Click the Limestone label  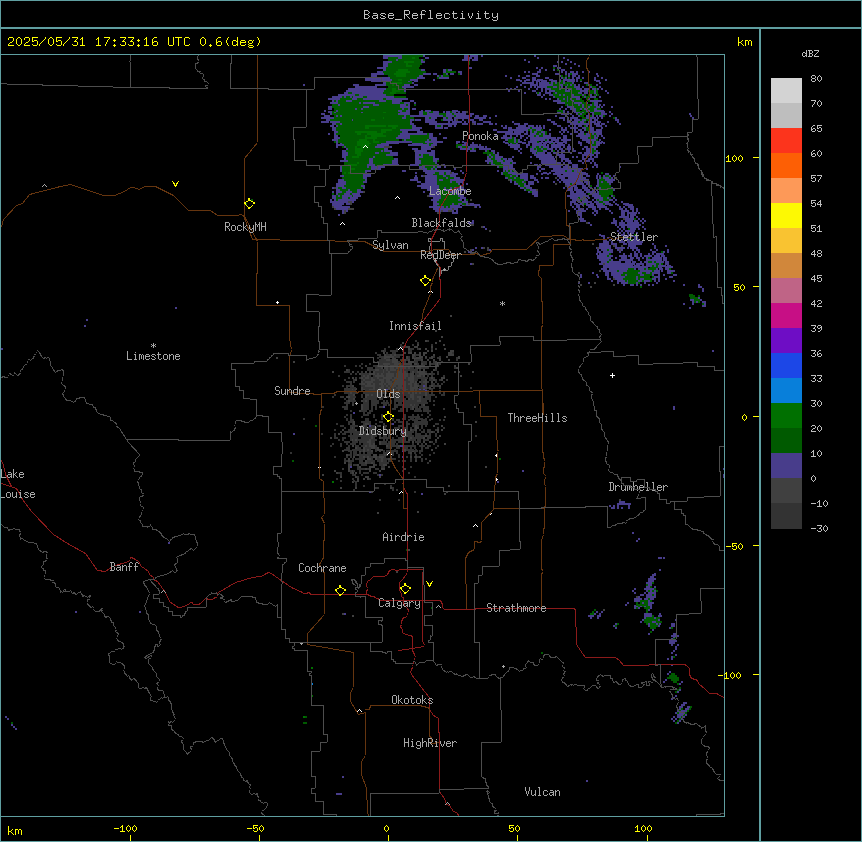(x=153, y=356)
